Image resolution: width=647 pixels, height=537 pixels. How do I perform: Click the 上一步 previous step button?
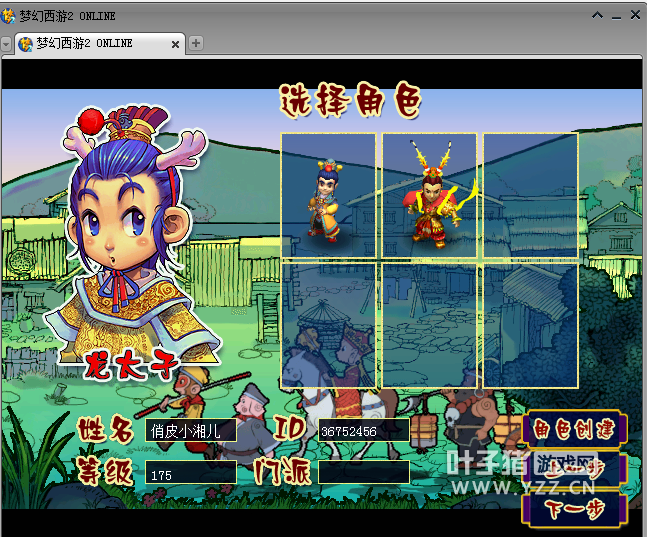pyautogui.click(x=574, y=469)
